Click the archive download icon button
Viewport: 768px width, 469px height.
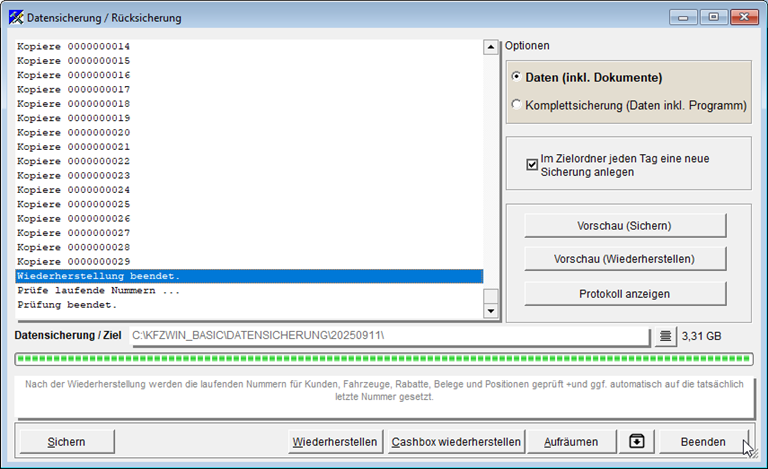[636, 442]
